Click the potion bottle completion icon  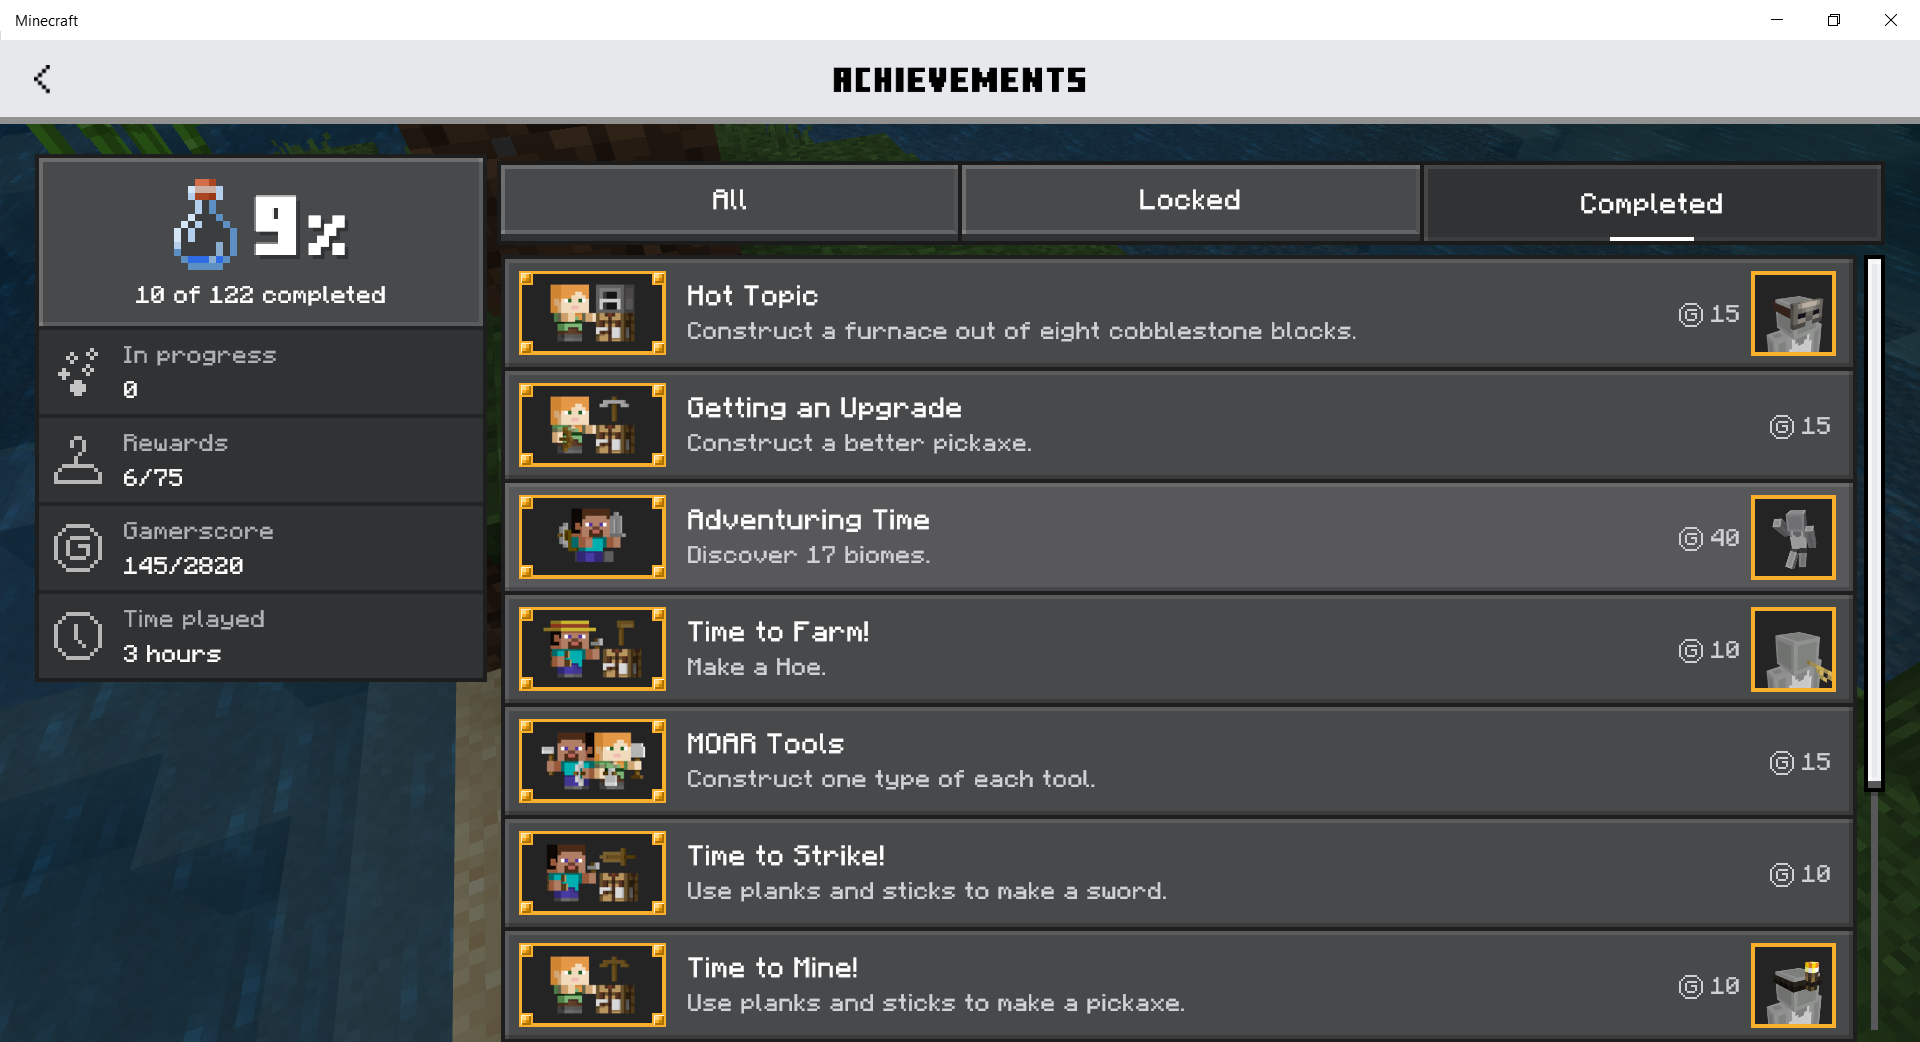205,225
